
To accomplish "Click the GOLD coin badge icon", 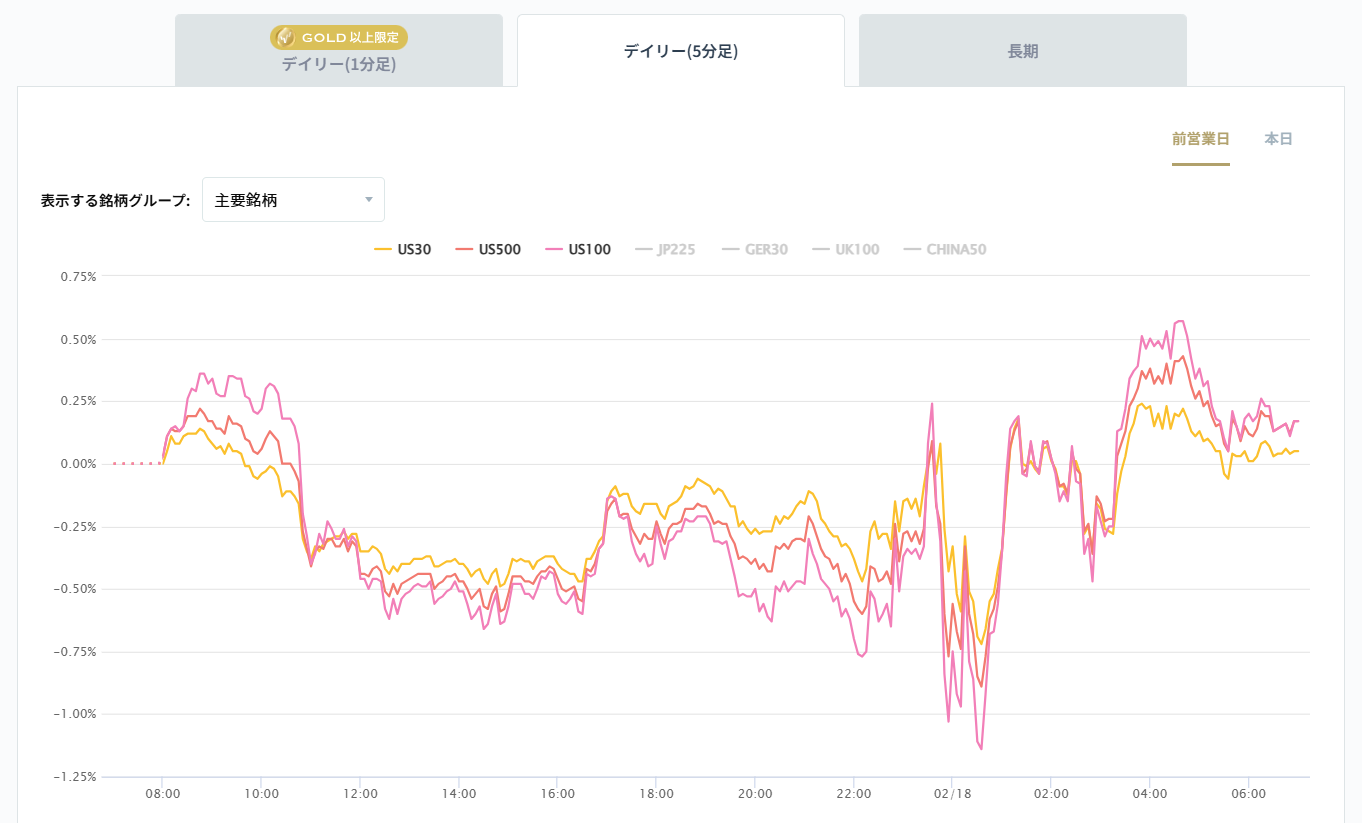I will [285, 38].
